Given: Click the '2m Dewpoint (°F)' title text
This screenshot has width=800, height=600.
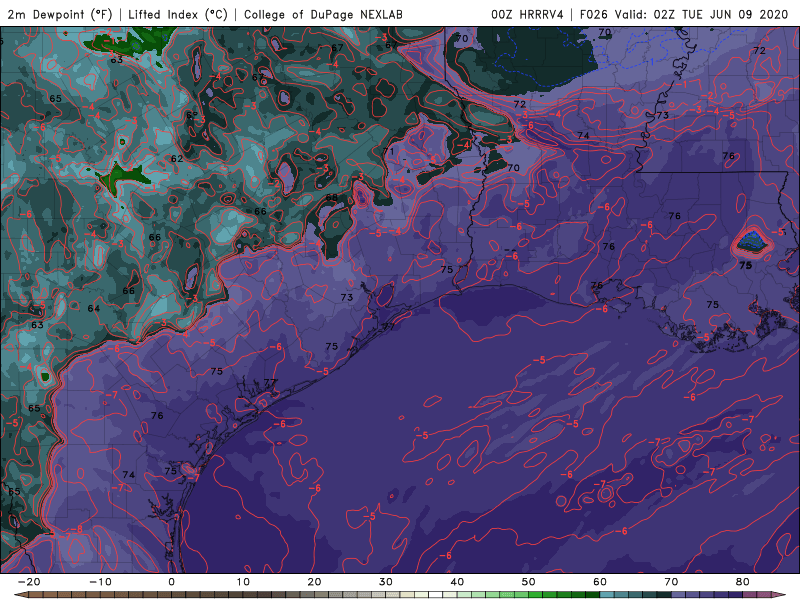Looking at the screenshot, I should [x=60, y=14].
